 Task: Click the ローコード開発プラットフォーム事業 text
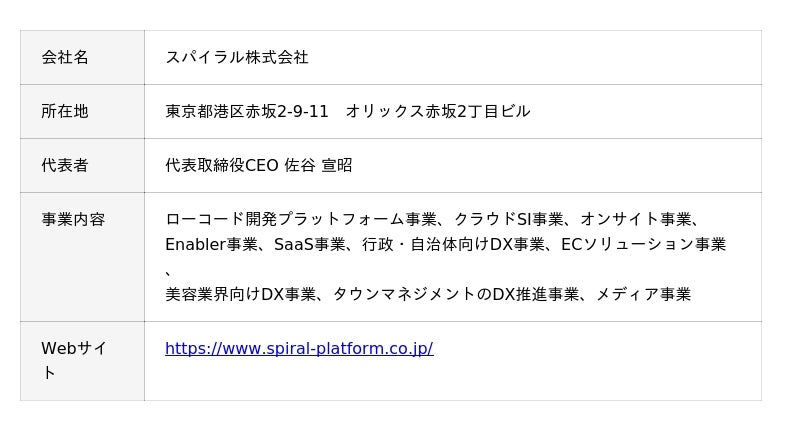click(x=301, y=220)
